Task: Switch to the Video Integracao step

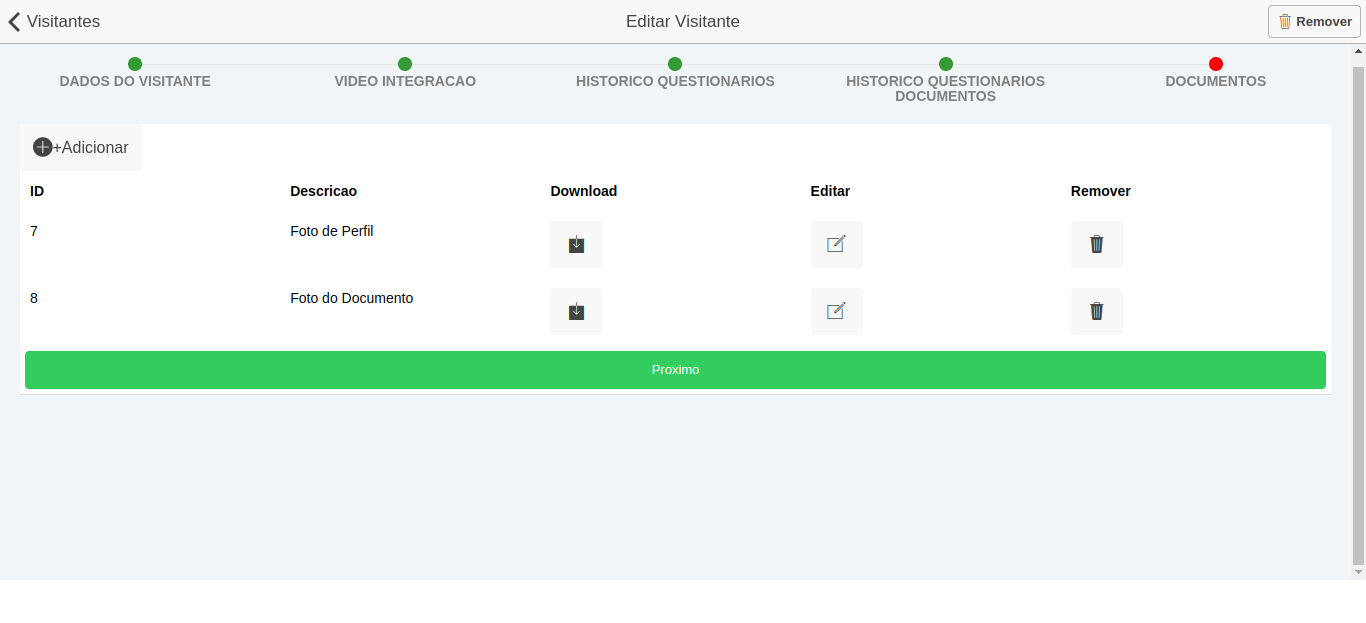Action: (x=405, y=81)
